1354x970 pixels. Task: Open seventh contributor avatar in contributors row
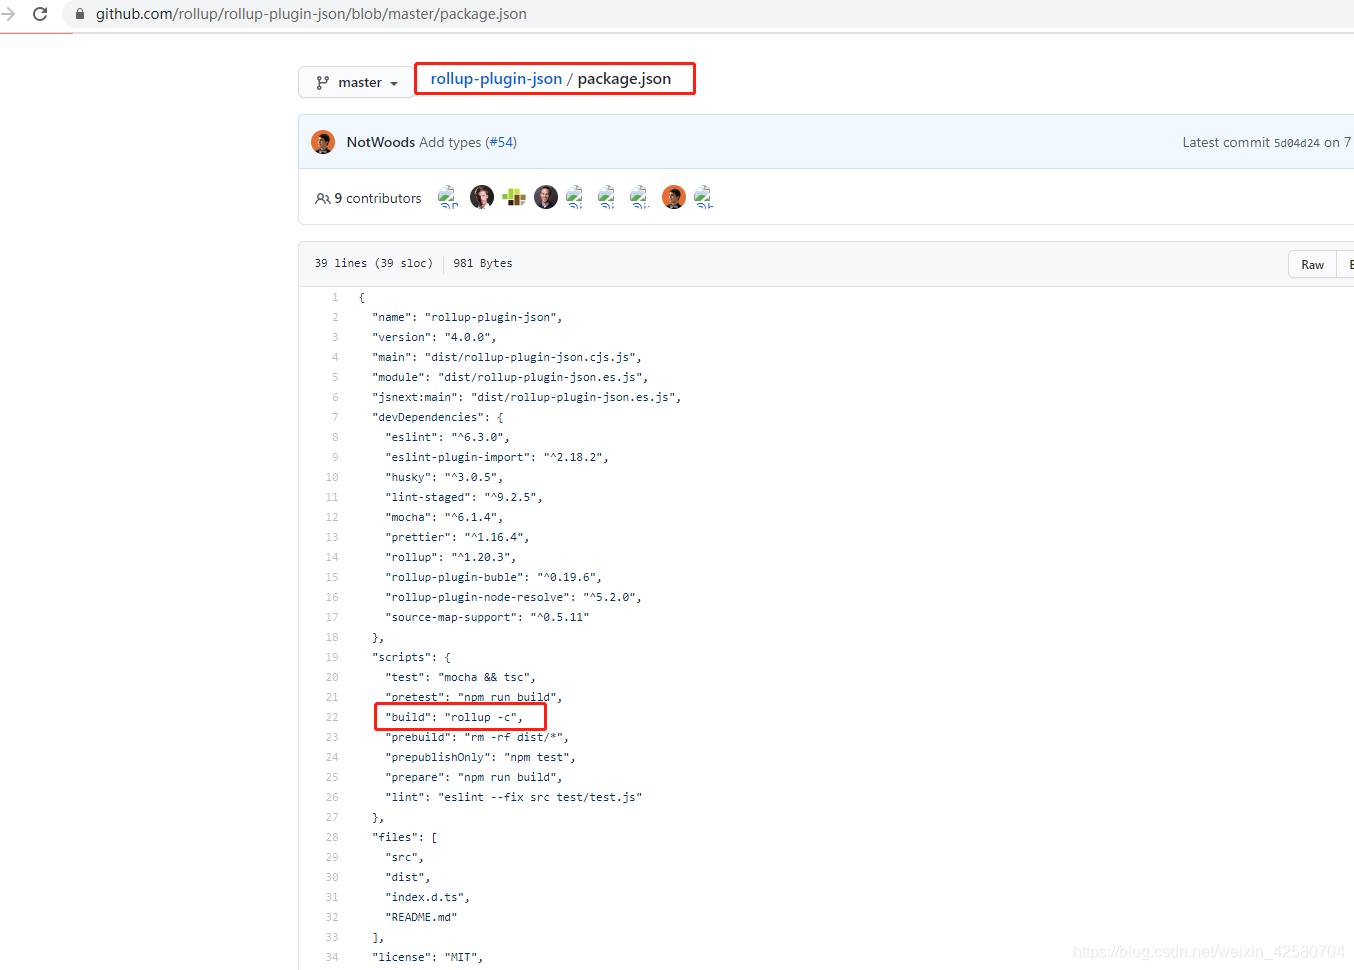(640, 197)
